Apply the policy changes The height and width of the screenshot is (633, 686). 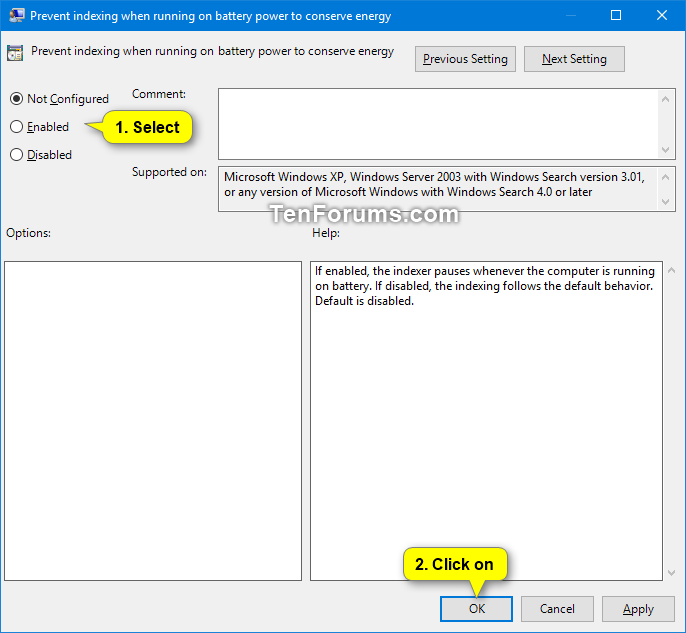point(638,609)
